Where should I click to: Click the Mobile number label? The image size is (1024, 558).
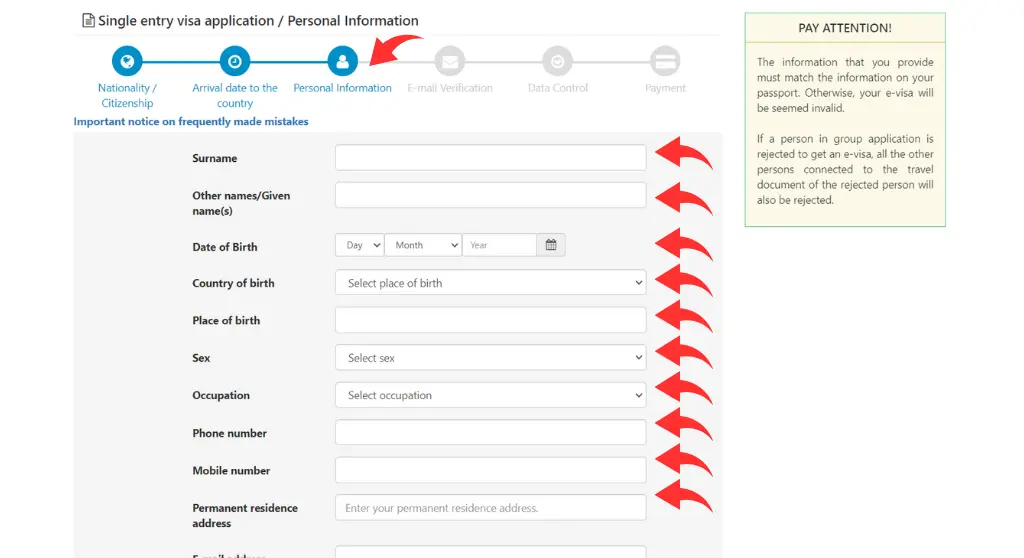[231, 470]
